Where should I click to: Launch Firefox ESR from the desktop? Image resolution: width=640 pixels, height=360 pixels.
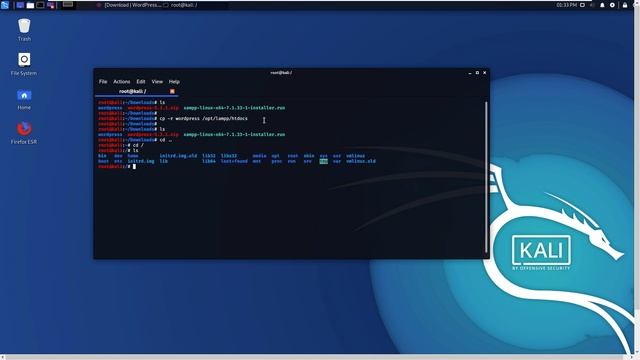point(24,133)
